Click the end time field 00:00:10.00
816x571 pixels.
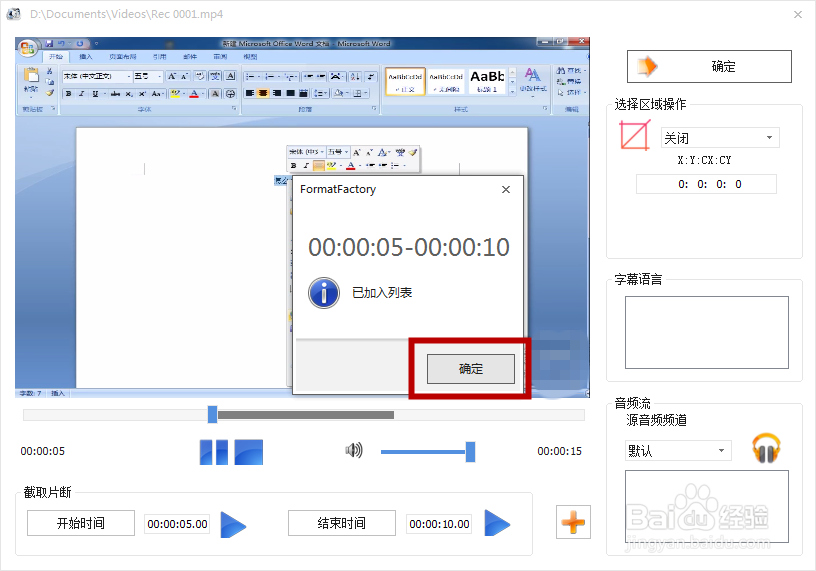[x=439, y=524]
